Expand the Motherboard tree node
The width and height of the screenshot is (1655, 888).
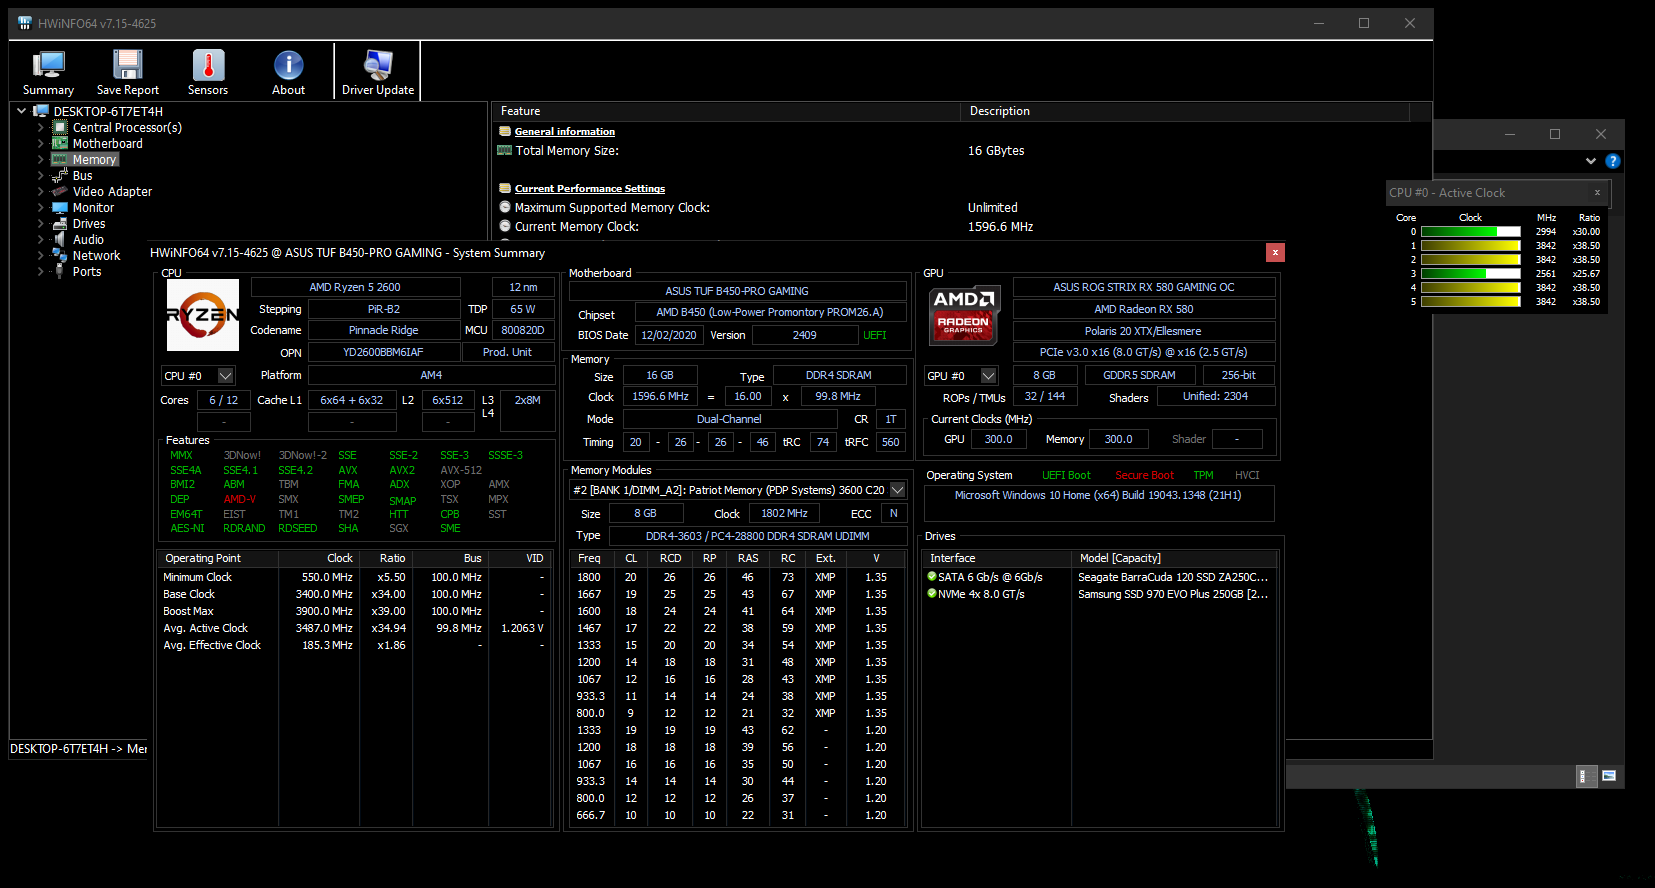pyautogui.click(x=41, y=143)
